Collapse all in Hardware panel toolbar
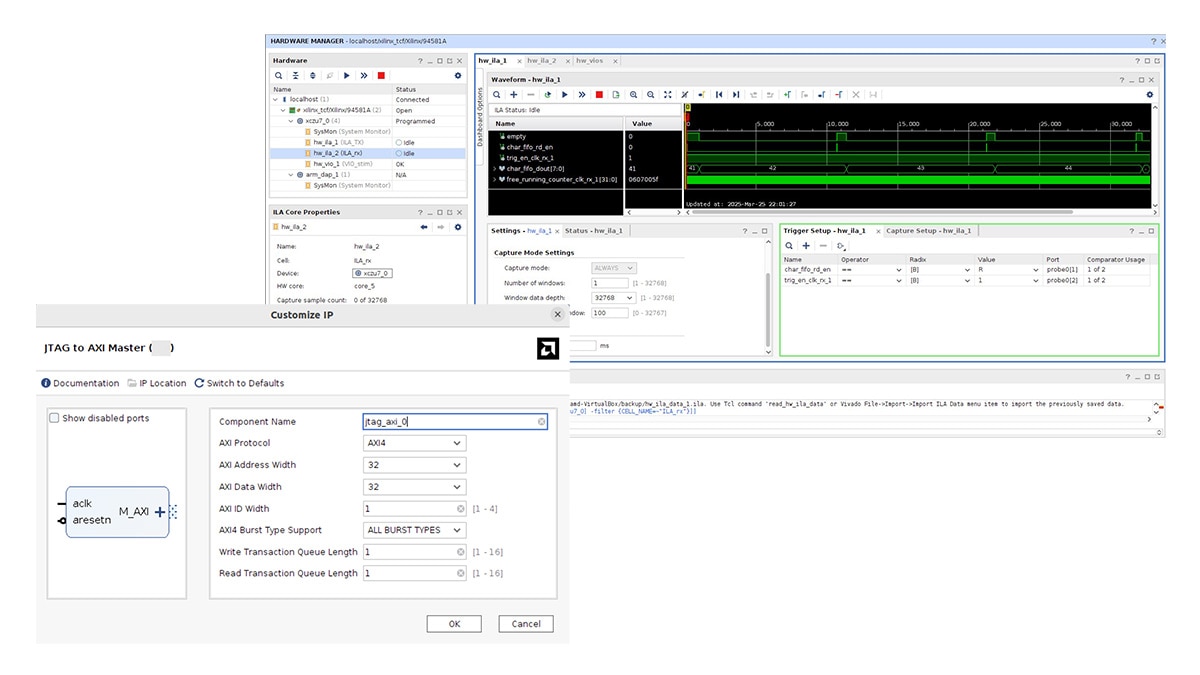The height and width of the screenshot is (675, 1200). 296,75
